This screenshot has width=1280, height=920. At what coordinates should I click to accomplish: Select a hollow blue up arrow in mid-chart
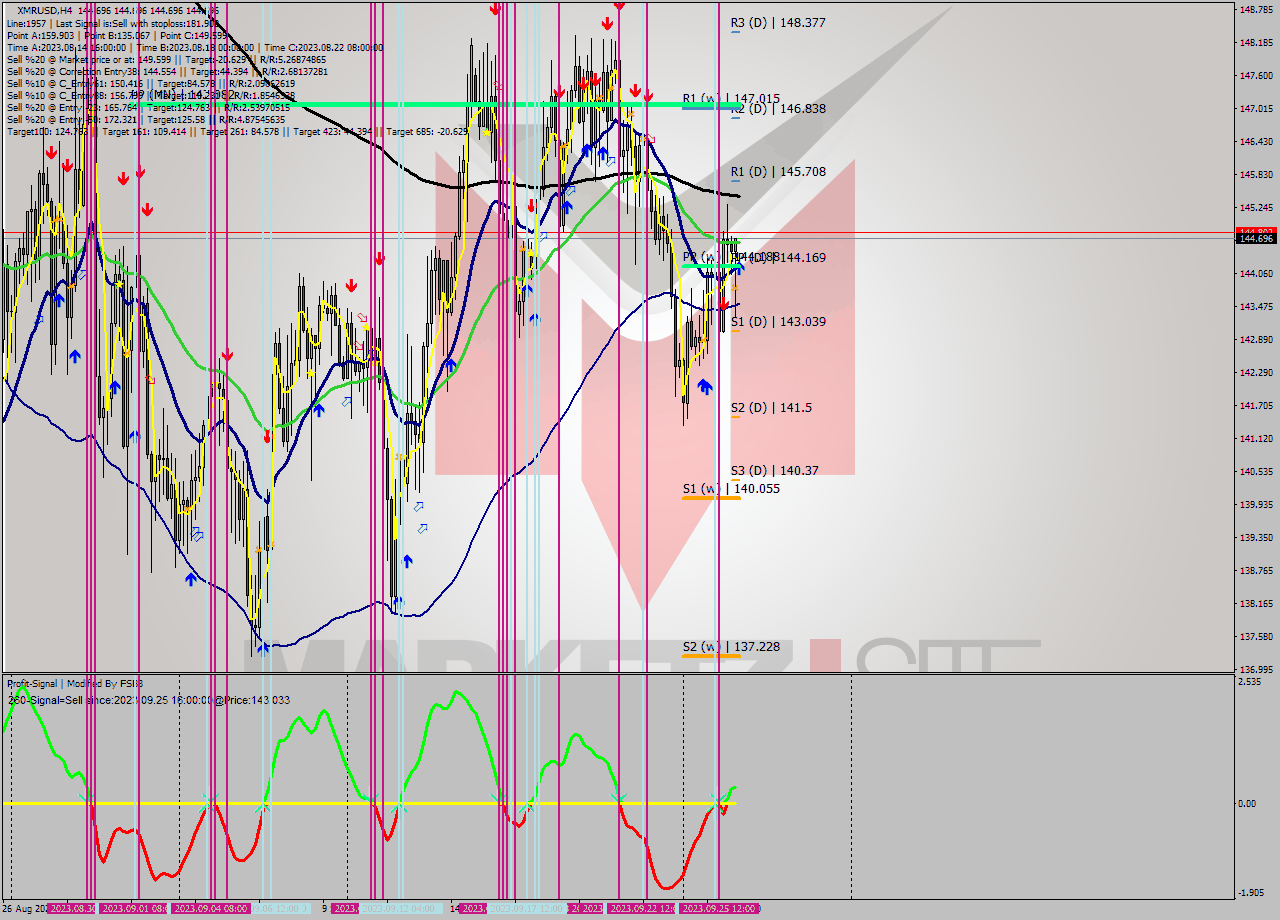tap(420, 507)
